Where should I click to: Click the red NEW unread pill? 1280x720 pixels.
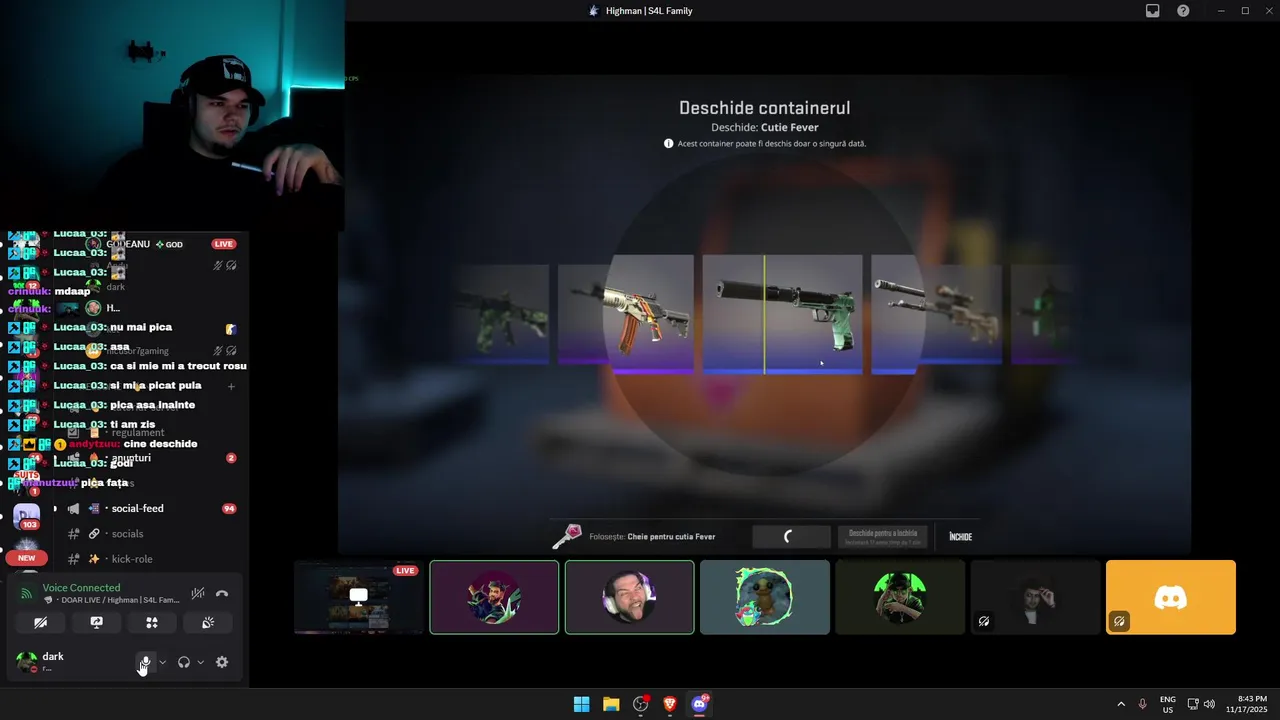pos(27,558)
